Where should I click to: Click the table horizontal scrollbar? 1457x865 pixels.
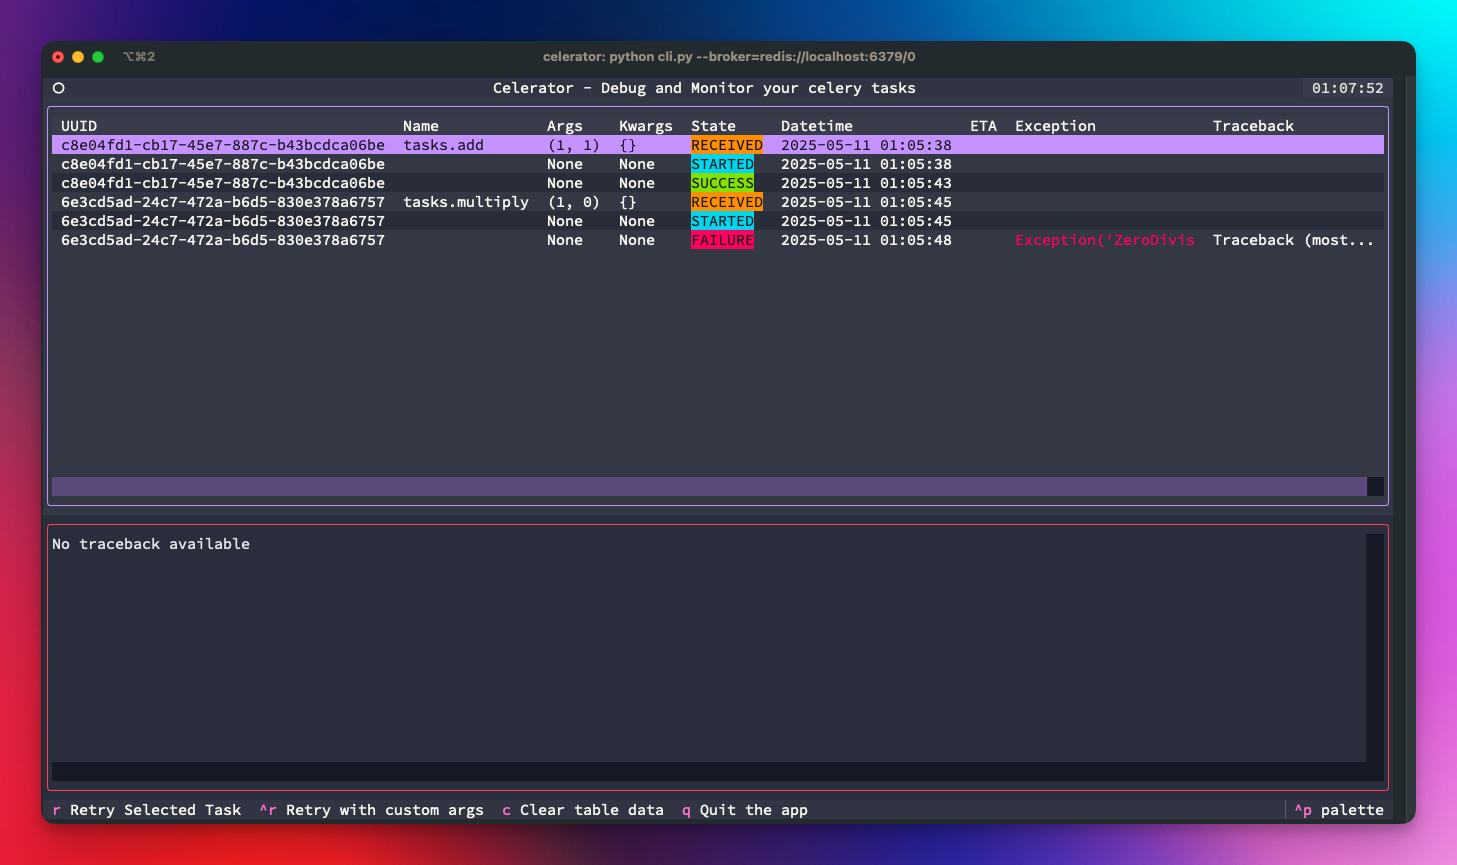(x=709, y=486)
